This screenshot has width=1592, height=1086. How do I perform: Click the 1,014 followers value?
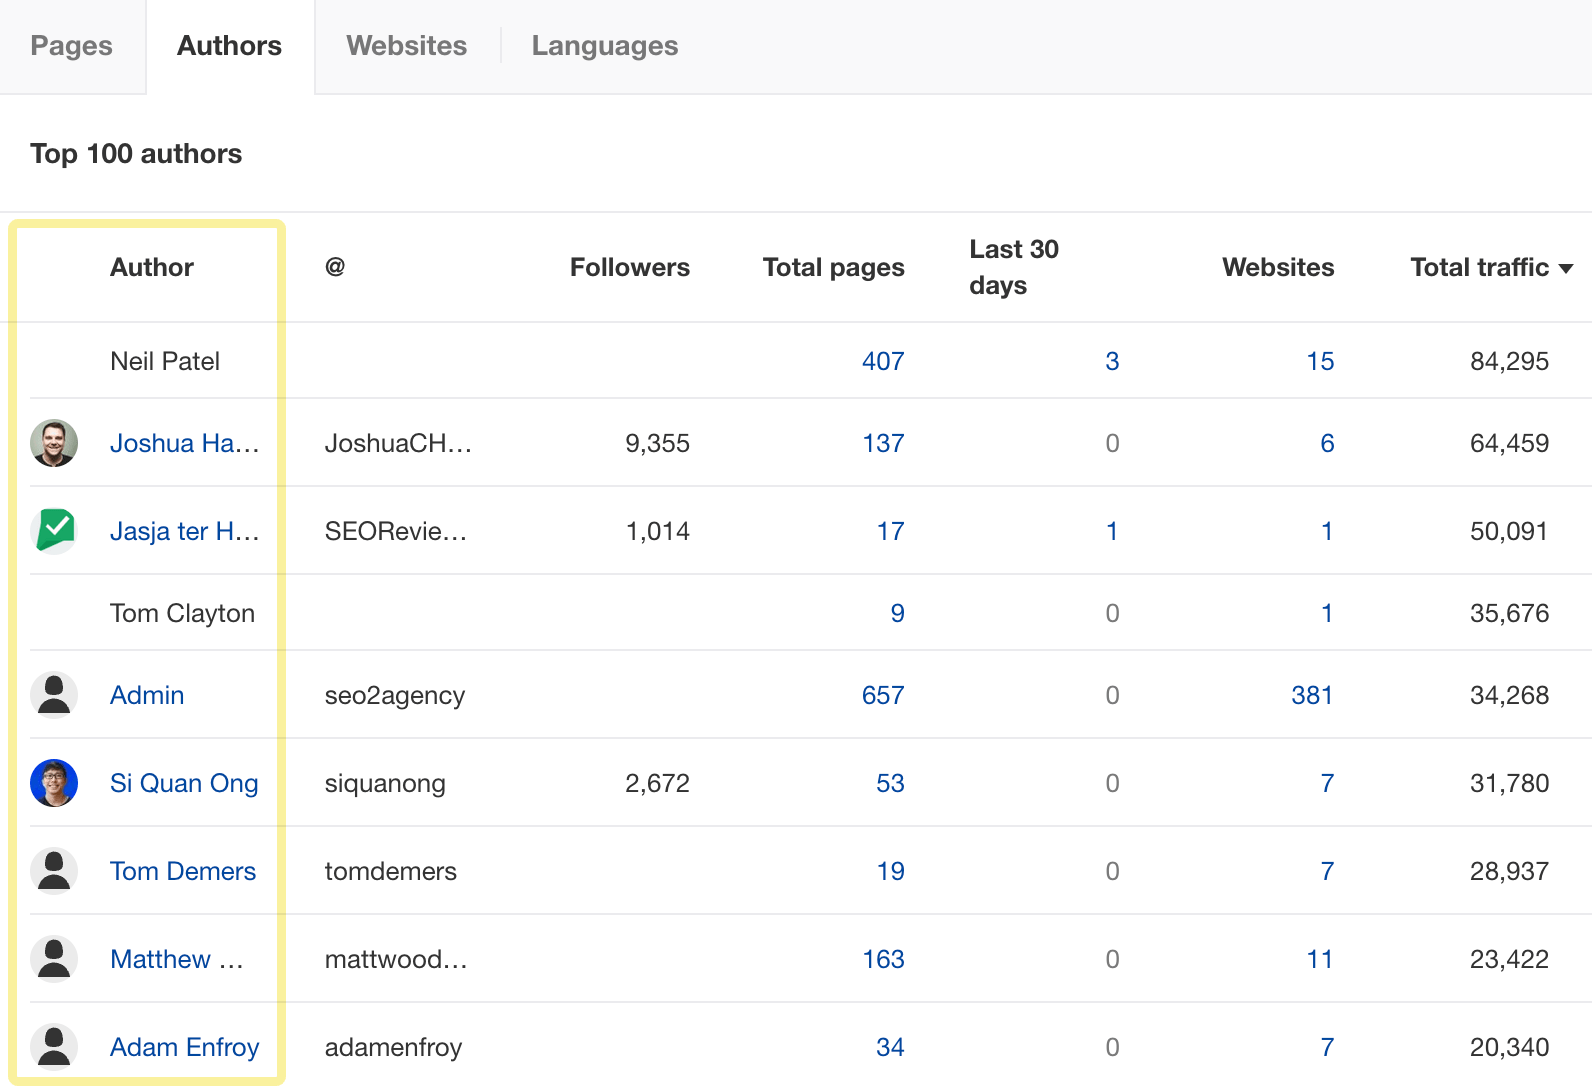pyautogui.click(x=657, y=531)
